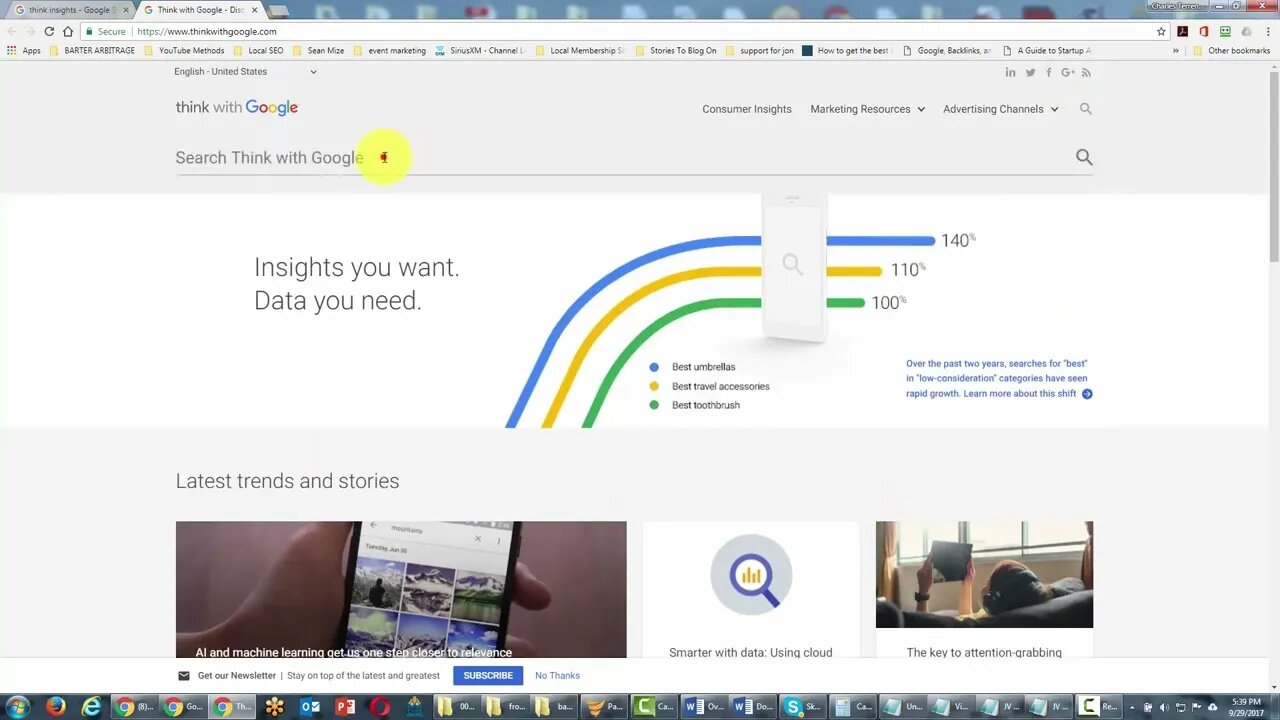
Task: Open the Facebook social icon
Action: (1048, 72)
